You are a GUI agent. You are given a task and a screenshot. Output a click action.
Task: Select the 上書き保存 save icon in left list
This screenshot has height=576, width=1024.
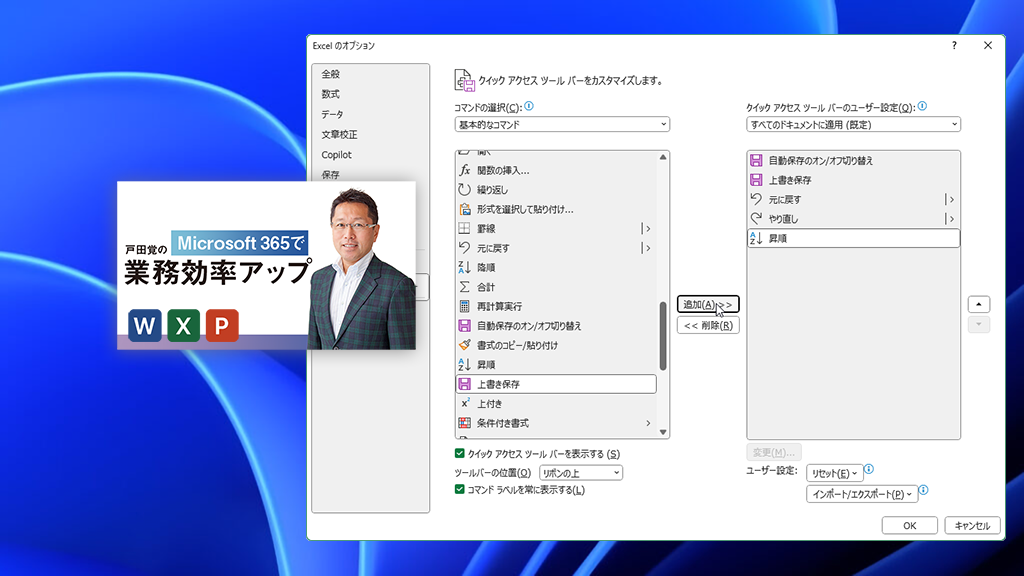[464, 384]
